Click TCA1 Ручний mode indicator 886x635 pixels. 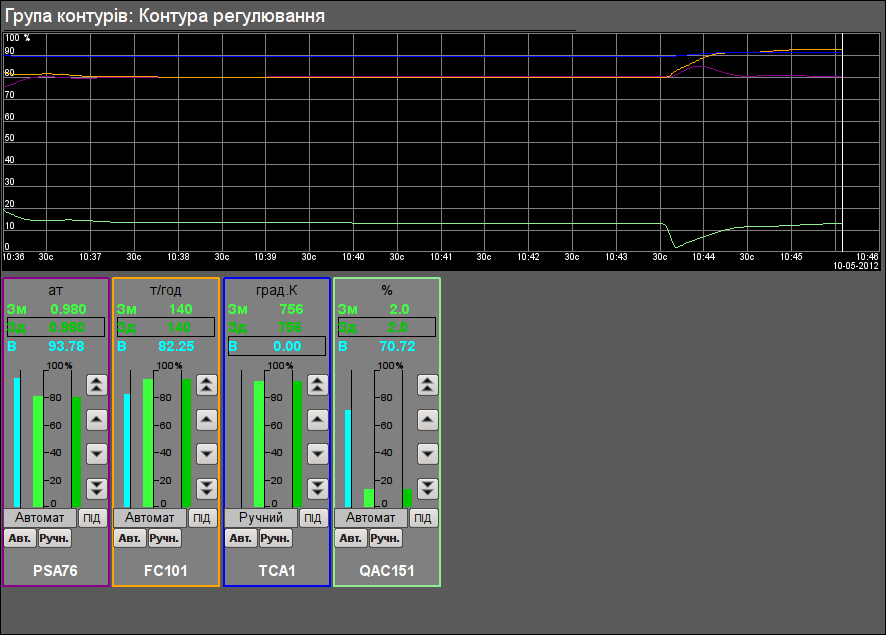[261, 518]
